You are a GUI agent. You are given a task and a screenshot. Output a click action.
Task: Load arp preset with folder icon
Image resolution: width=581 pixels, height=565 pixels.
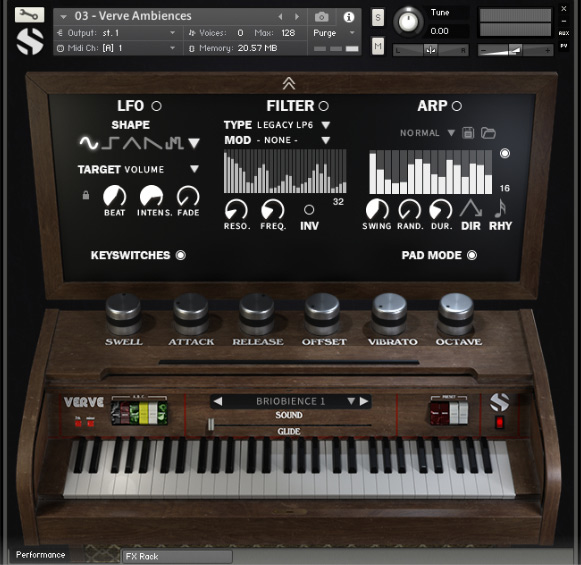coord(488,133)
